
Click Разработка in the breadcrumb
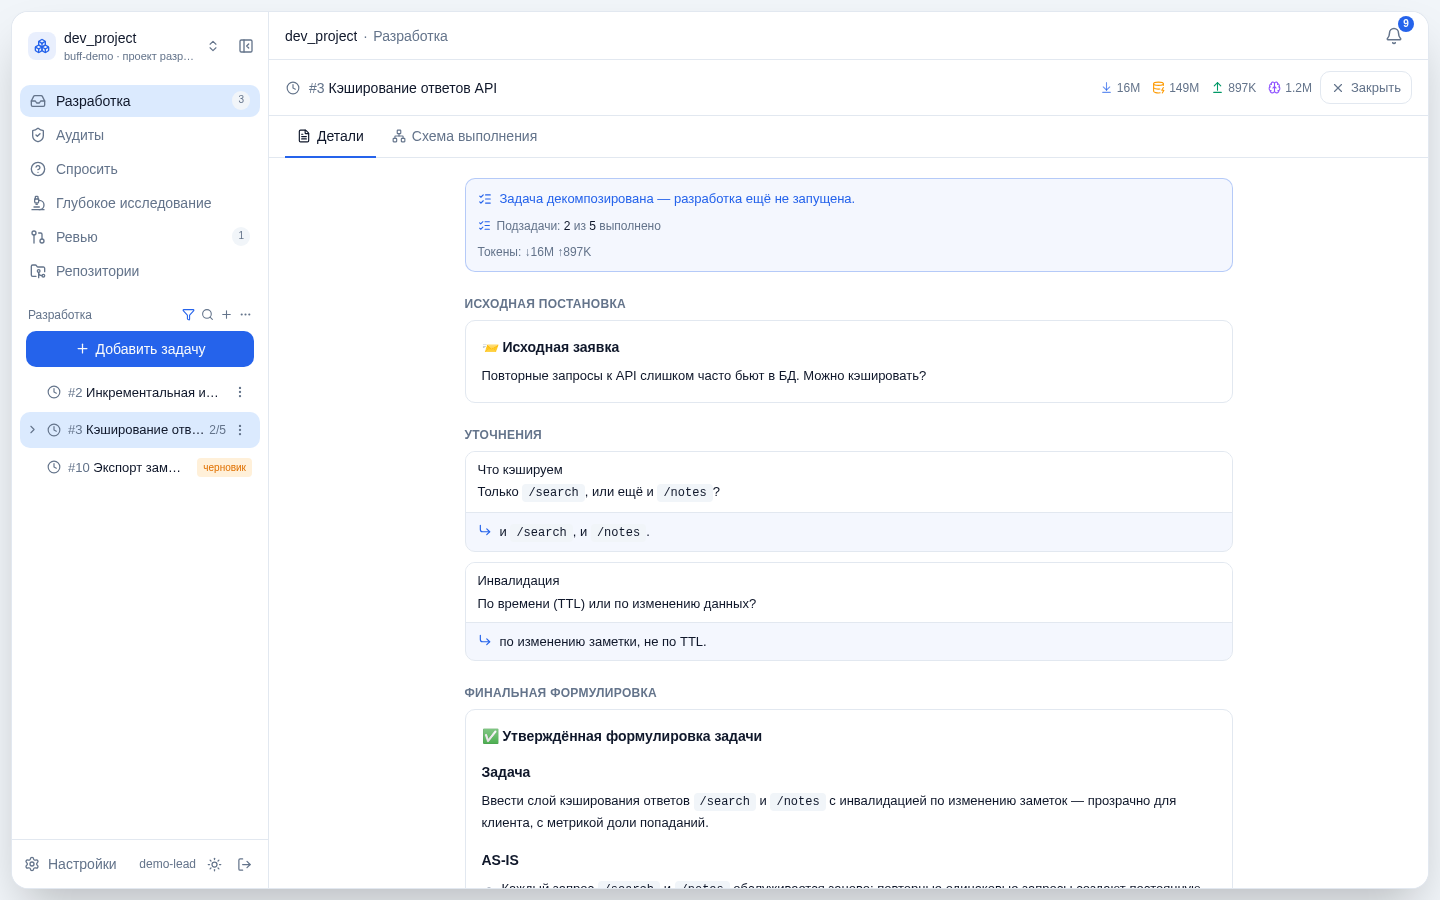point(410,36)
